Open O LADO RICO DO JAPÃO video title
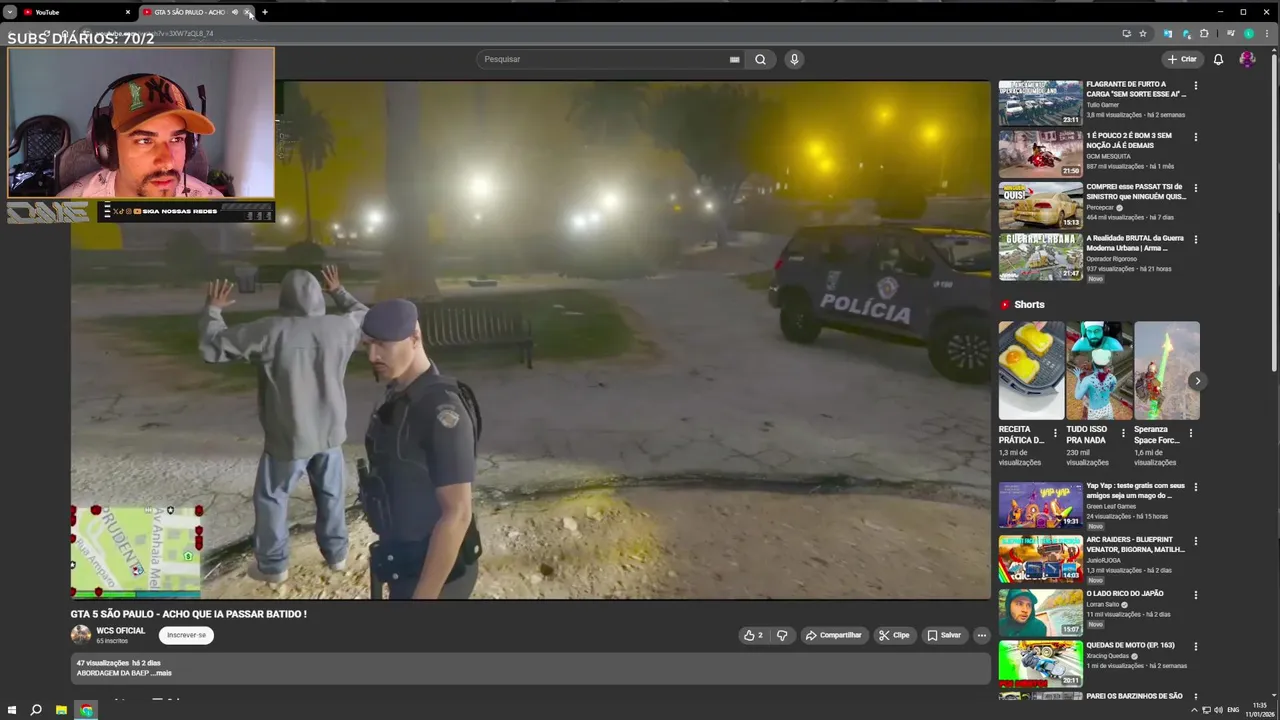The width and height of the screenshot is (1280, 720). click(1125, 594)
